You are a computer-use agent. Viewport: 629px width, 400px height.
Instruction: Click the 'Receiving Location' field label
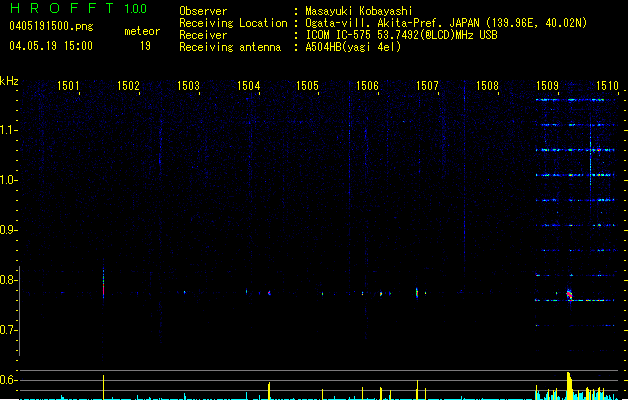(233, 23)
